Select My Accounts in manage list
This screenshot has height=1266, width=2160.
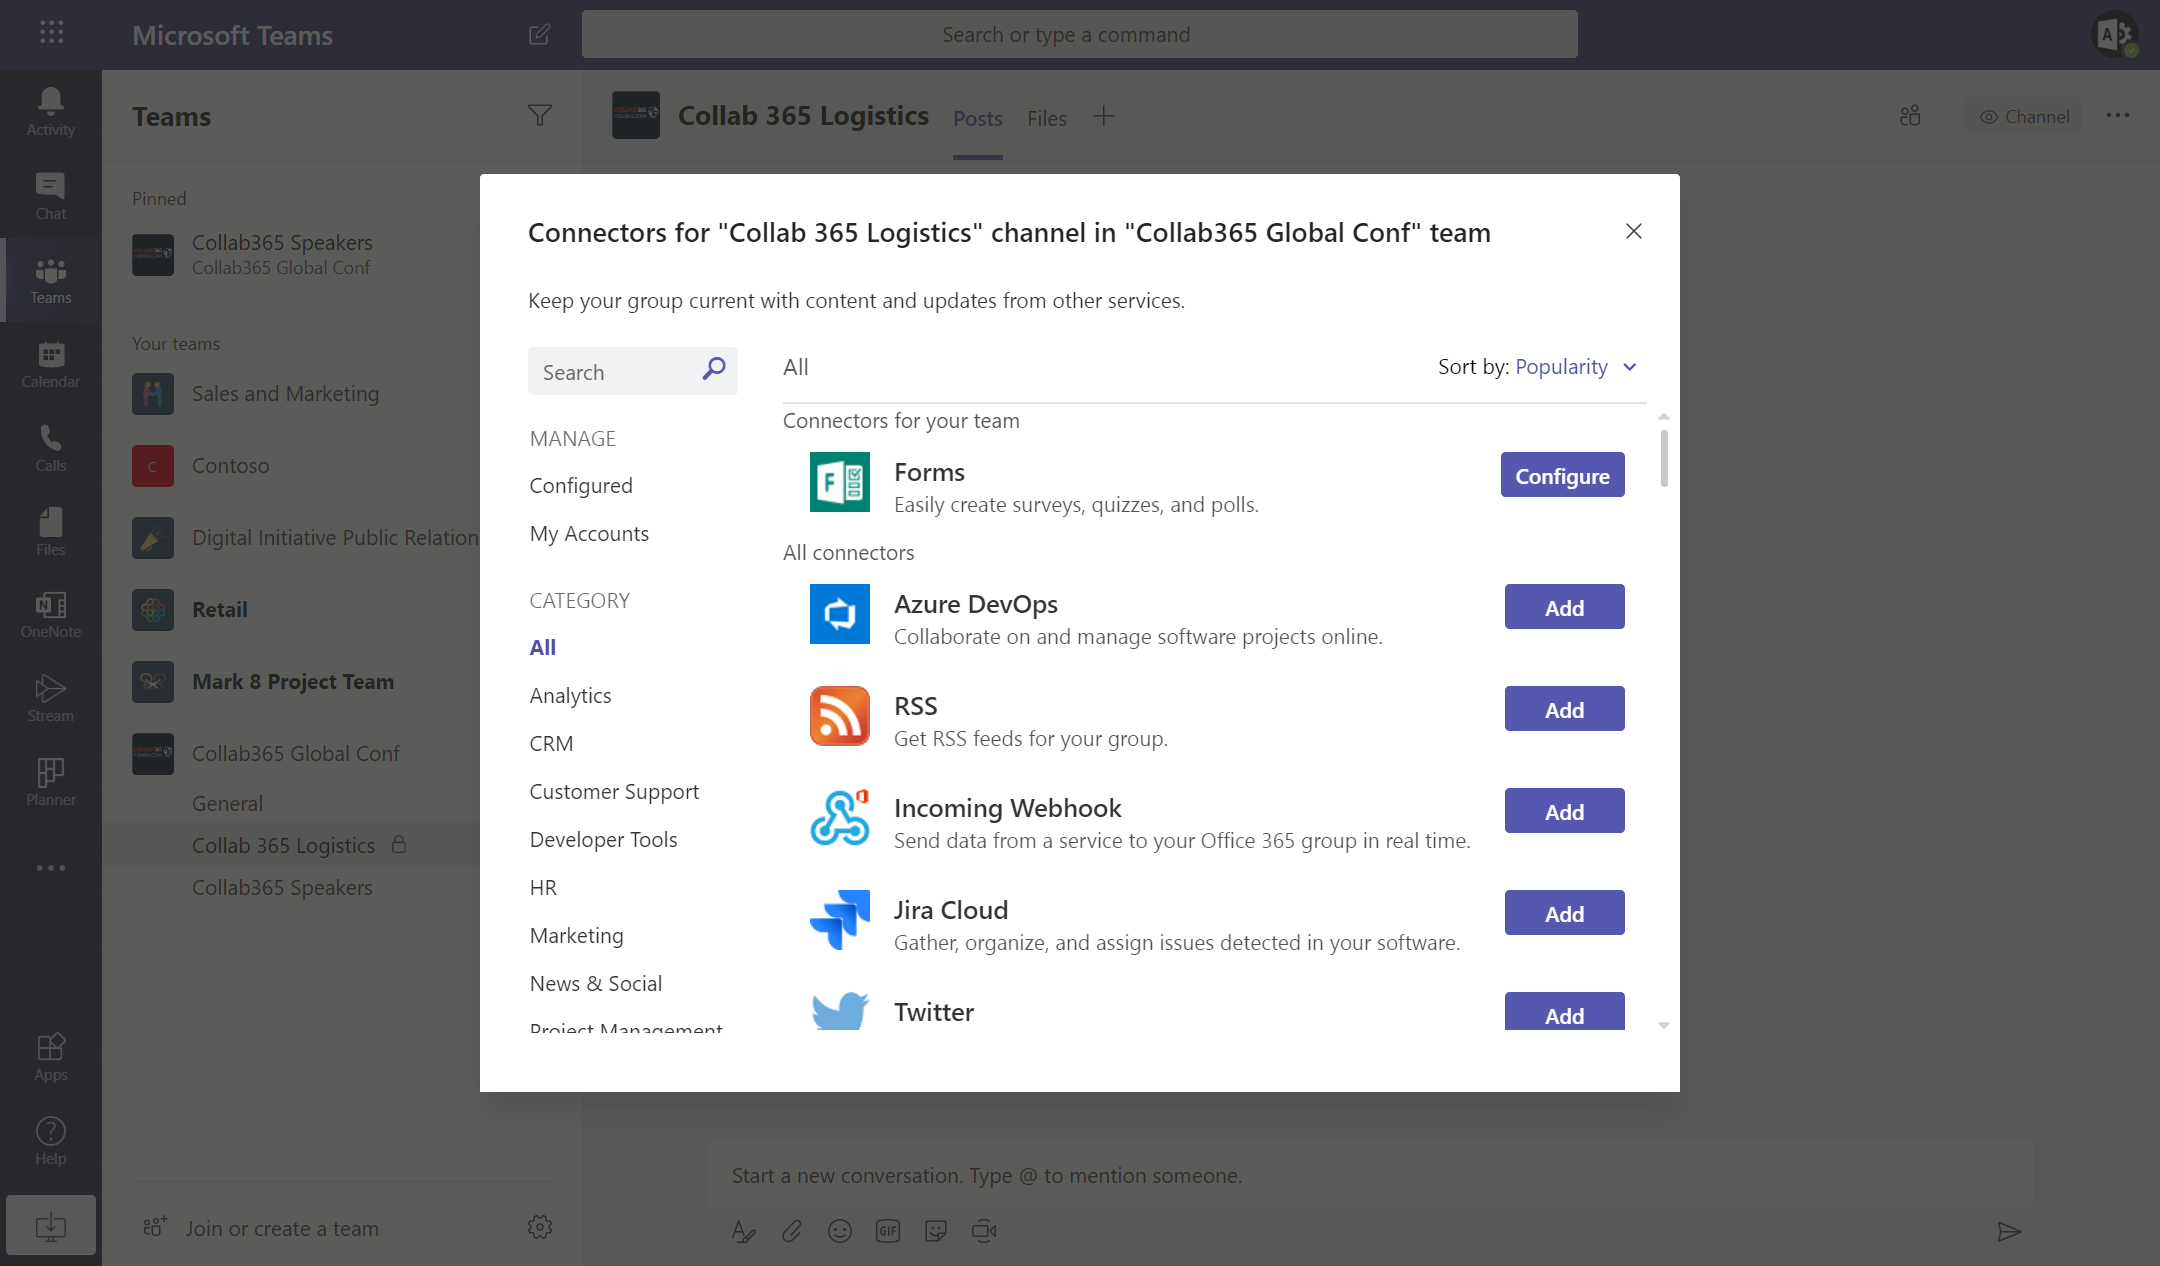tap(589, 534)
